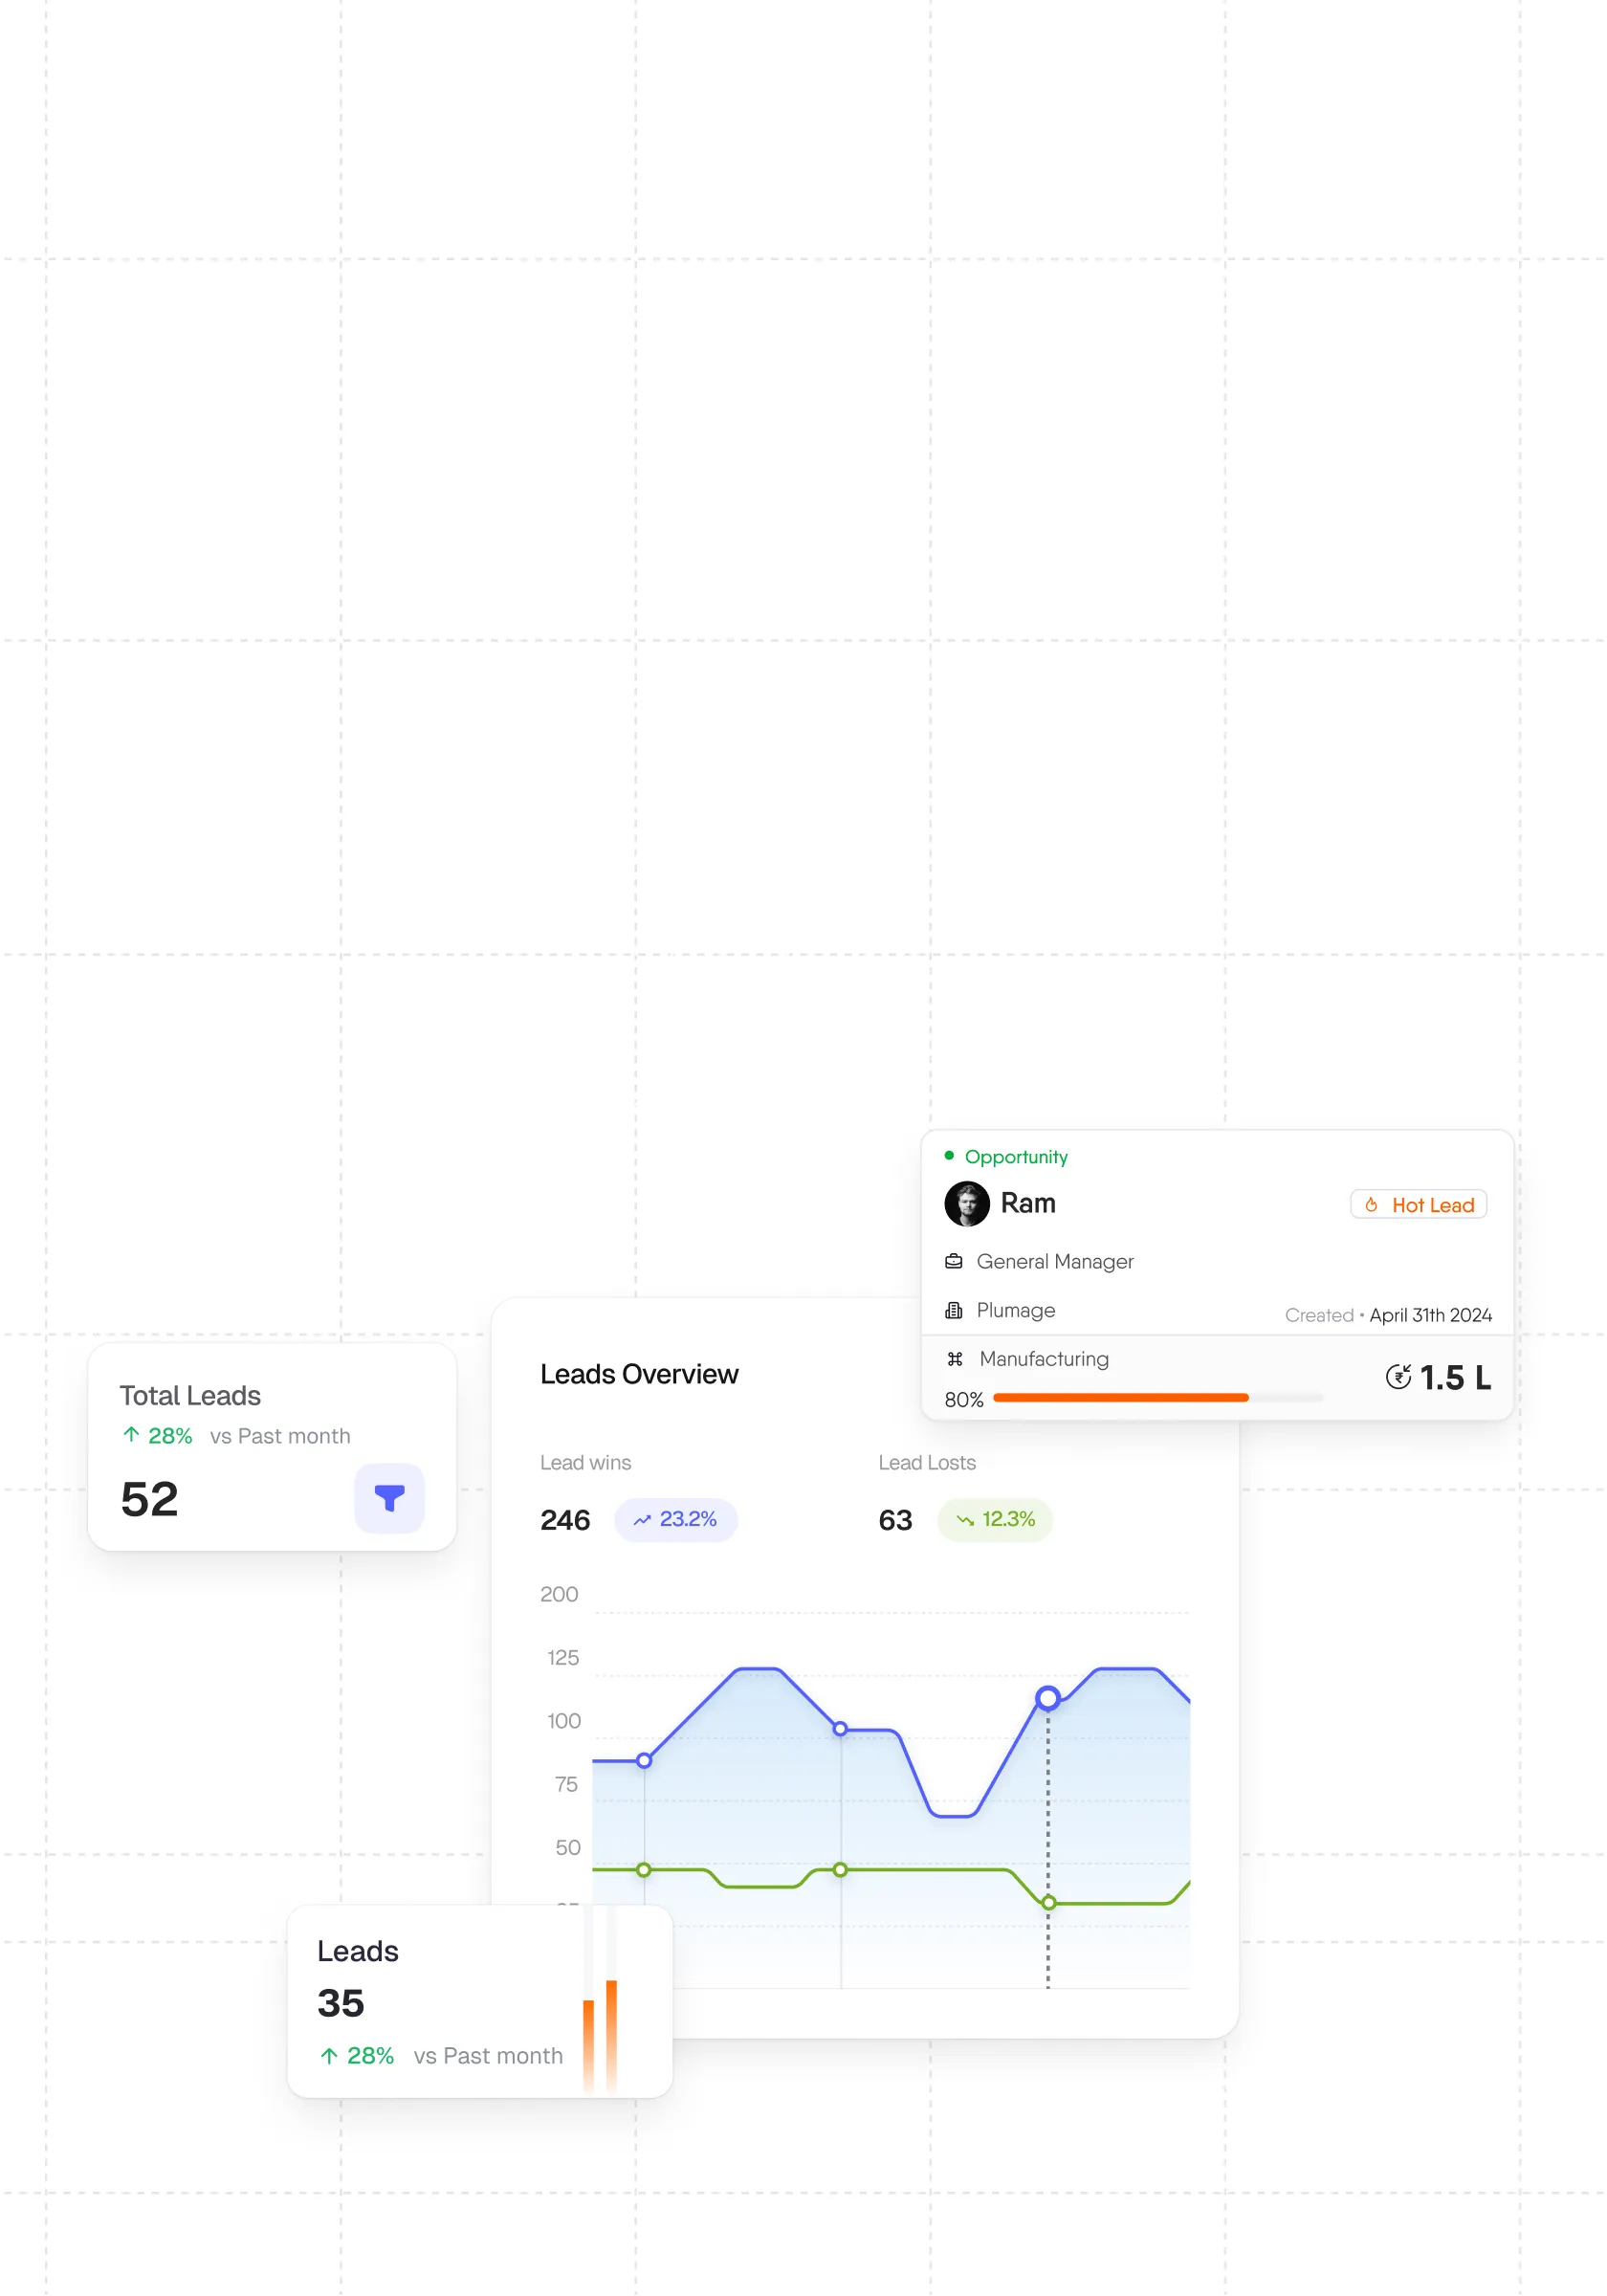Click the rupee value icon beside 1.5 L
The image size is (1607, 2296).
(x=1397, y=1377)
